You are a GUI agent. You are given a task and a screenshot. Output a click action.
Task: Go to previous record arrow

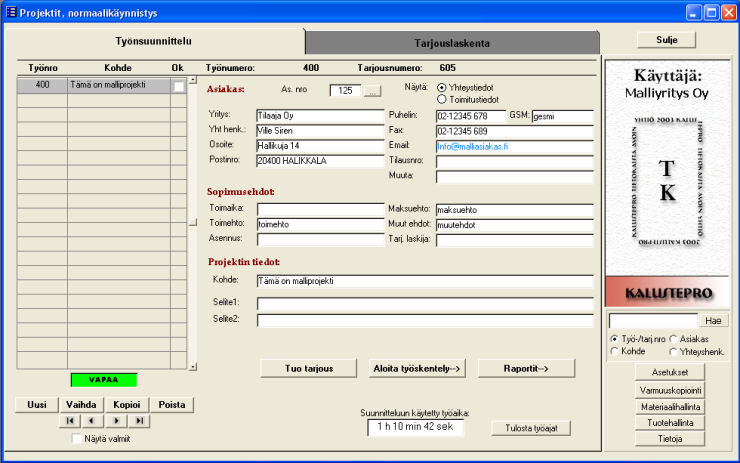coord(92,421)
